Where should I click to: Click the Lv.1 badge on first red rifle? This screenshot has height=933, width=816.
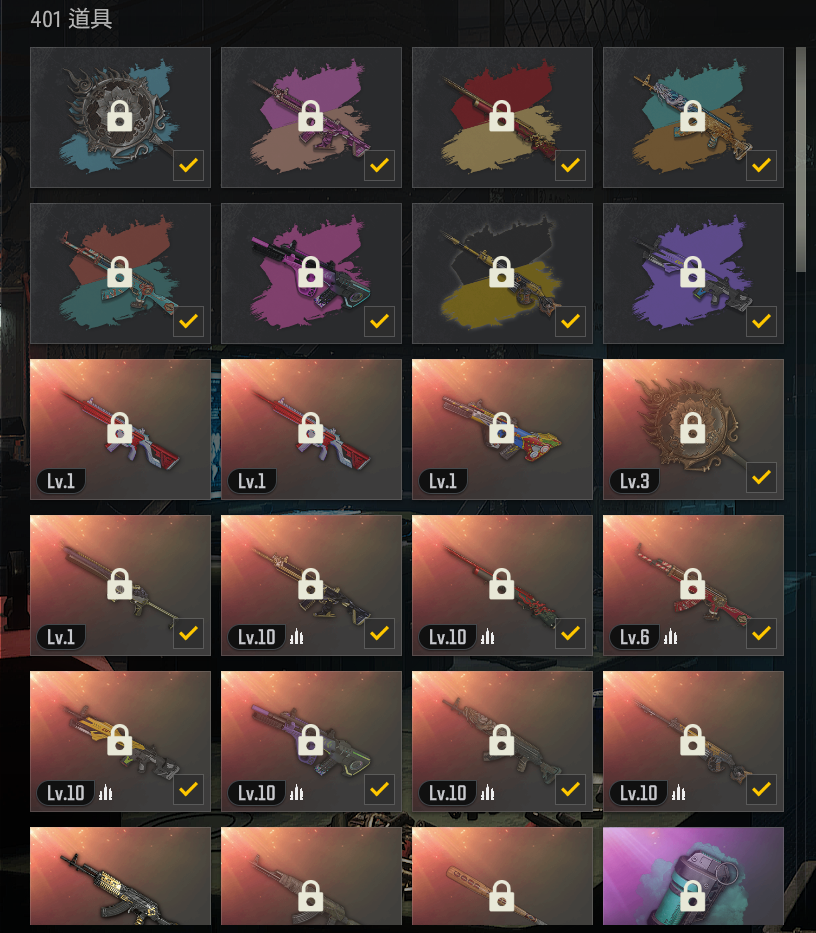61,481
